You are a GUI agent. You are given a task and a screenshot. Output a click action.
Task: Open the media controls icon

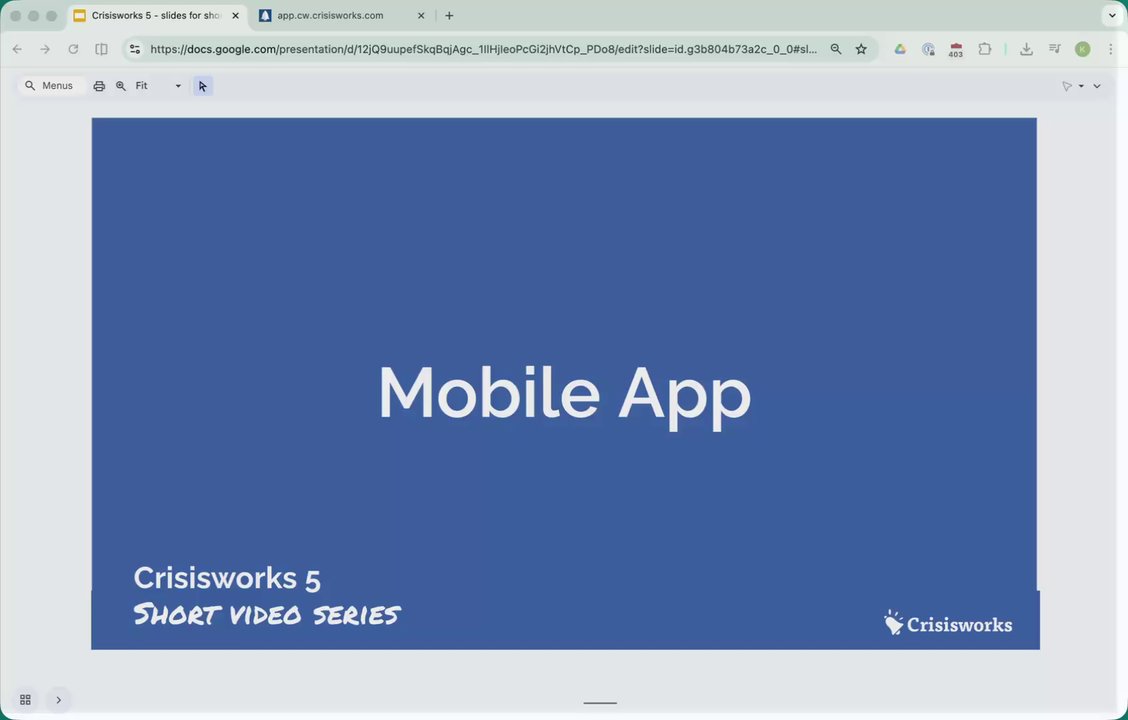pos(1055,49)
